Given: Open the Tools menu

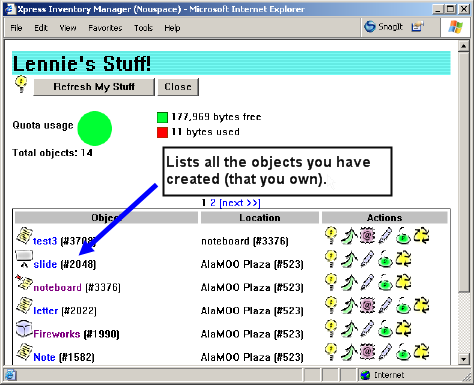Looking at the screenshot, I should (143, 28).
